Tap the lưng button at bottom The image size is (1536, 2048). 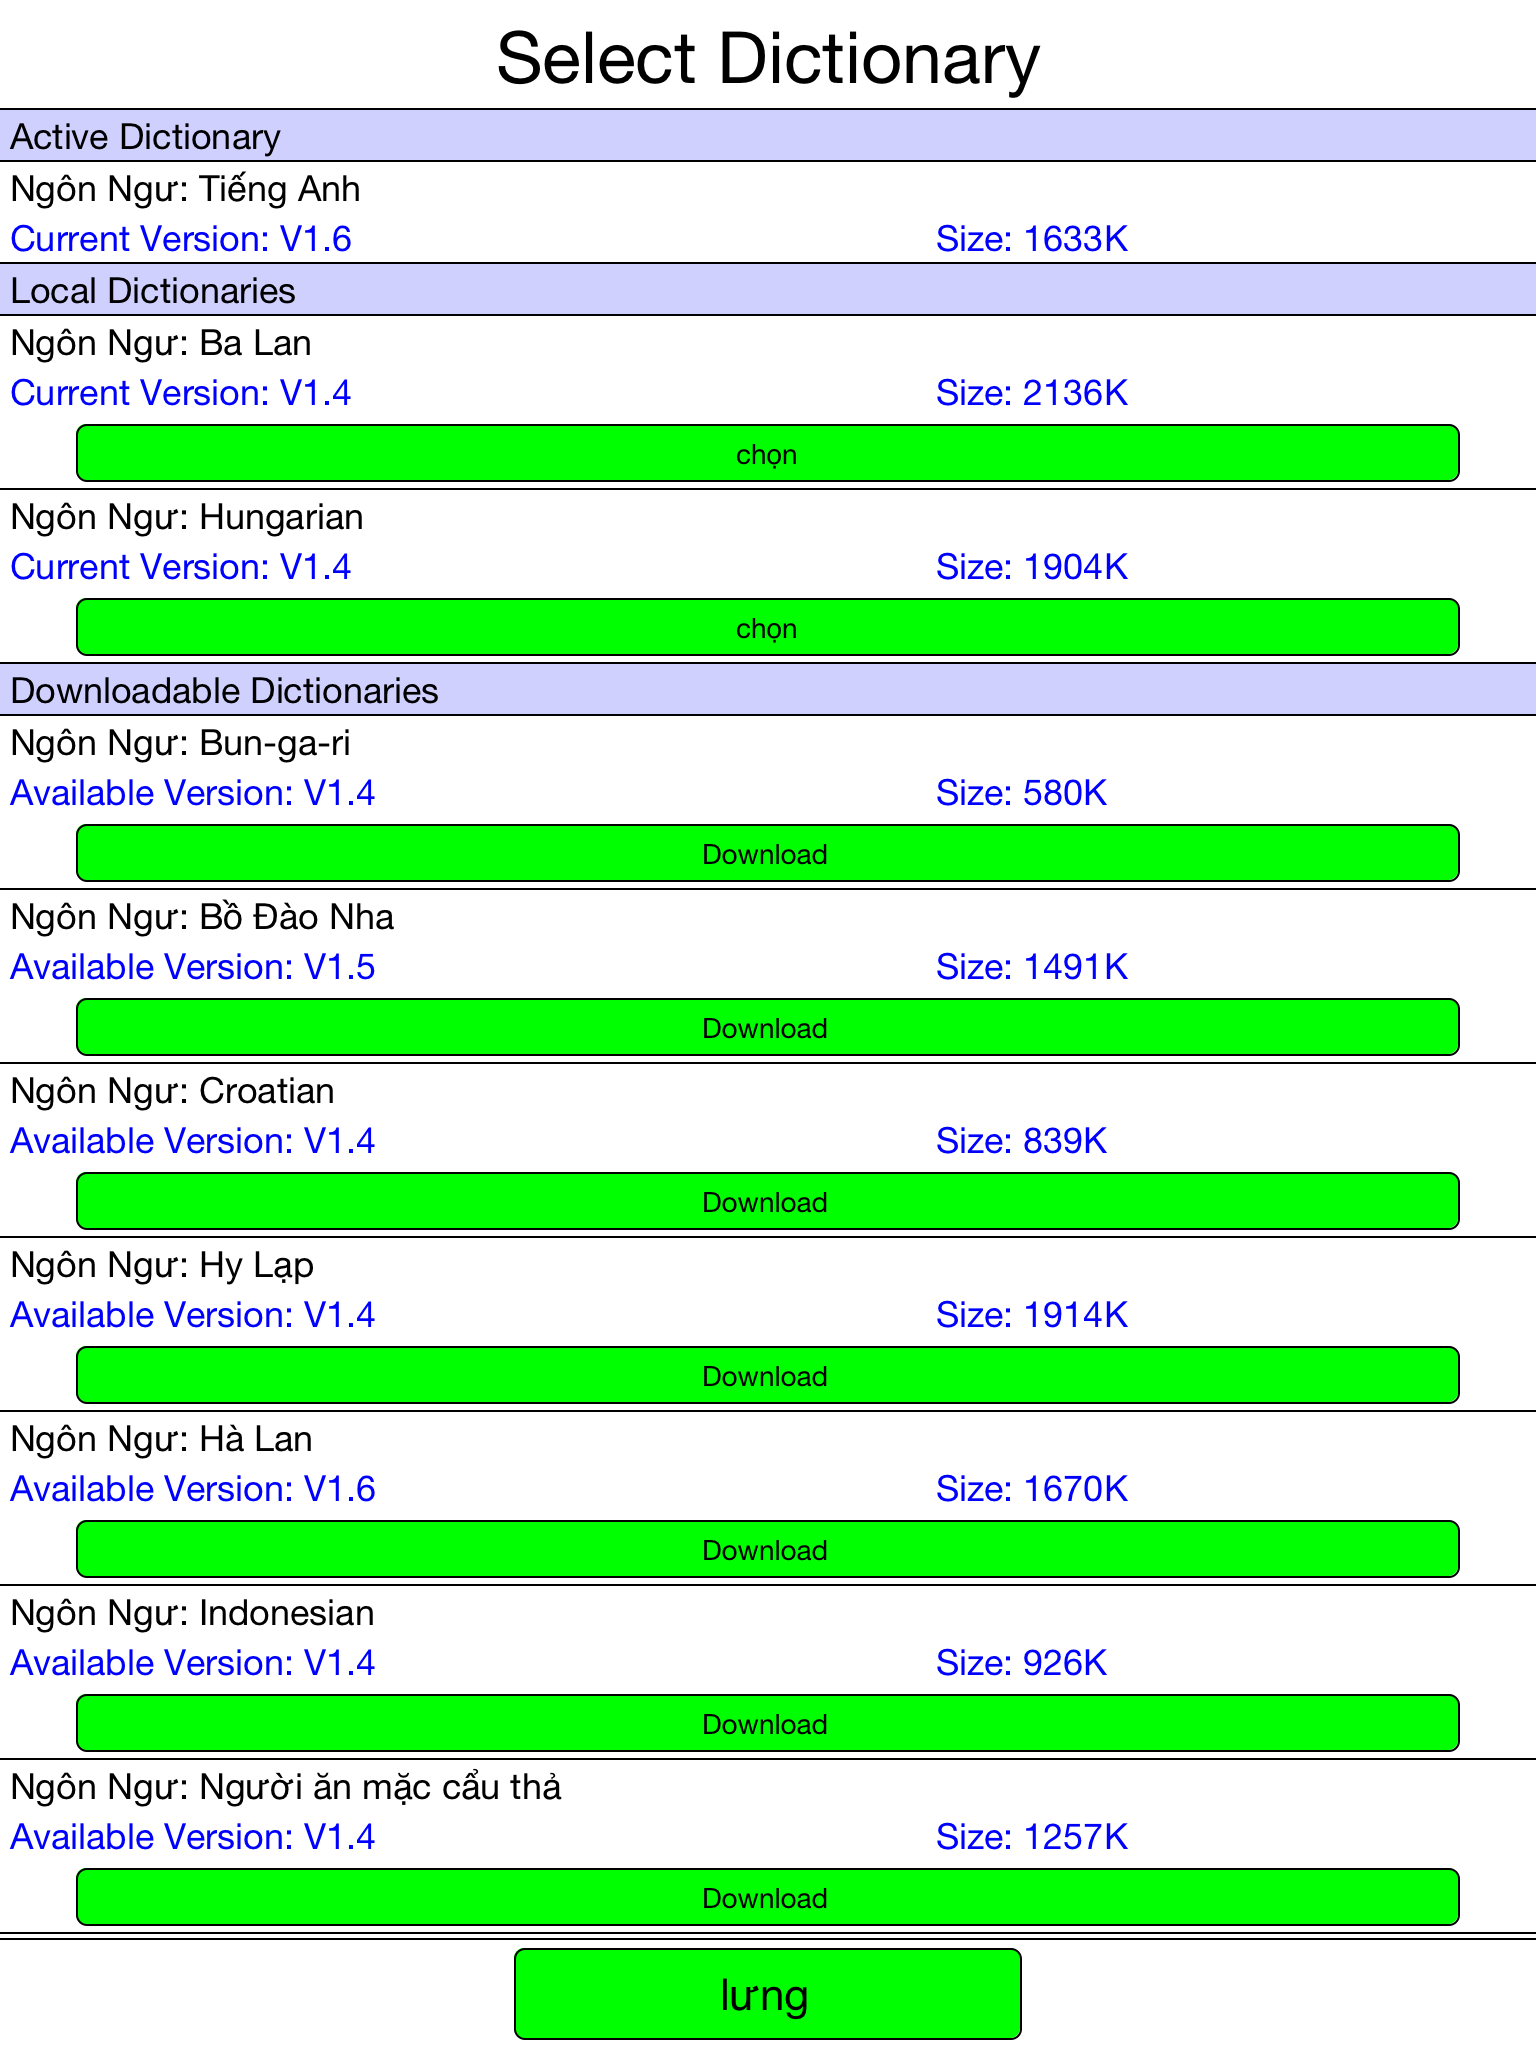click(x=767, y=1994)
